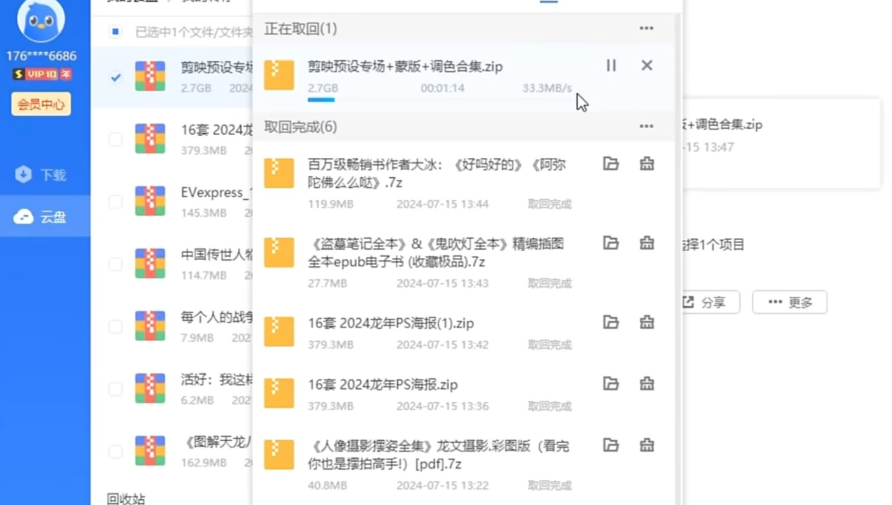
Task: Select 16套 2024龙年PS海报.zip file name
Action: pyautogui.click(x=383, y=384)
